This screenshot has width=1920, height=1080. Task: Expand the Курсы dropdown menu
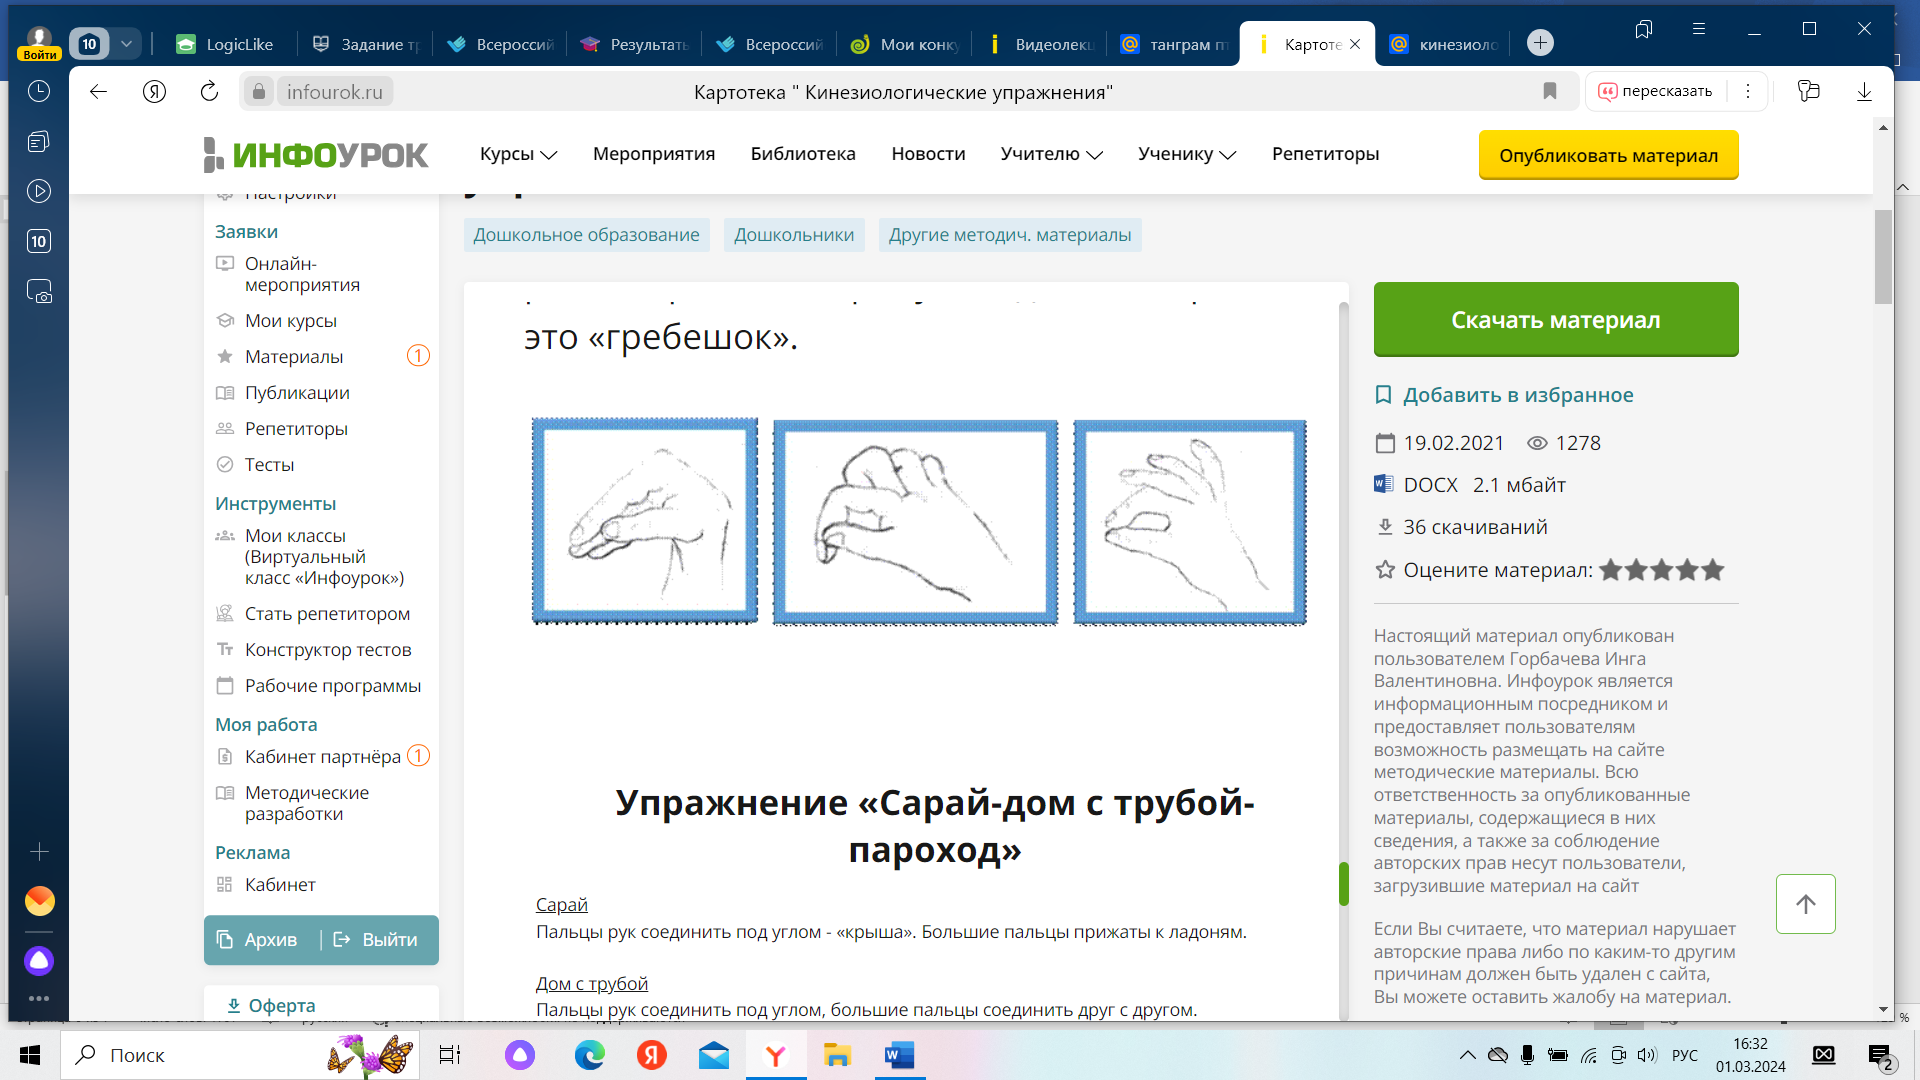point(518,154)
